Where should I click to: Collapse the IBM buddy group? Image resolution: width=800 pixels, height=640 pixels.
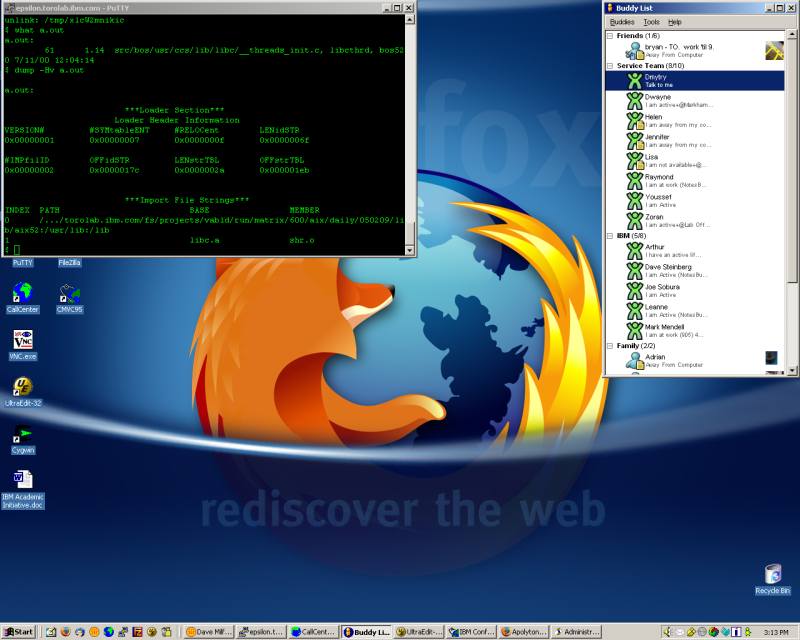click(x=610, y=235)
